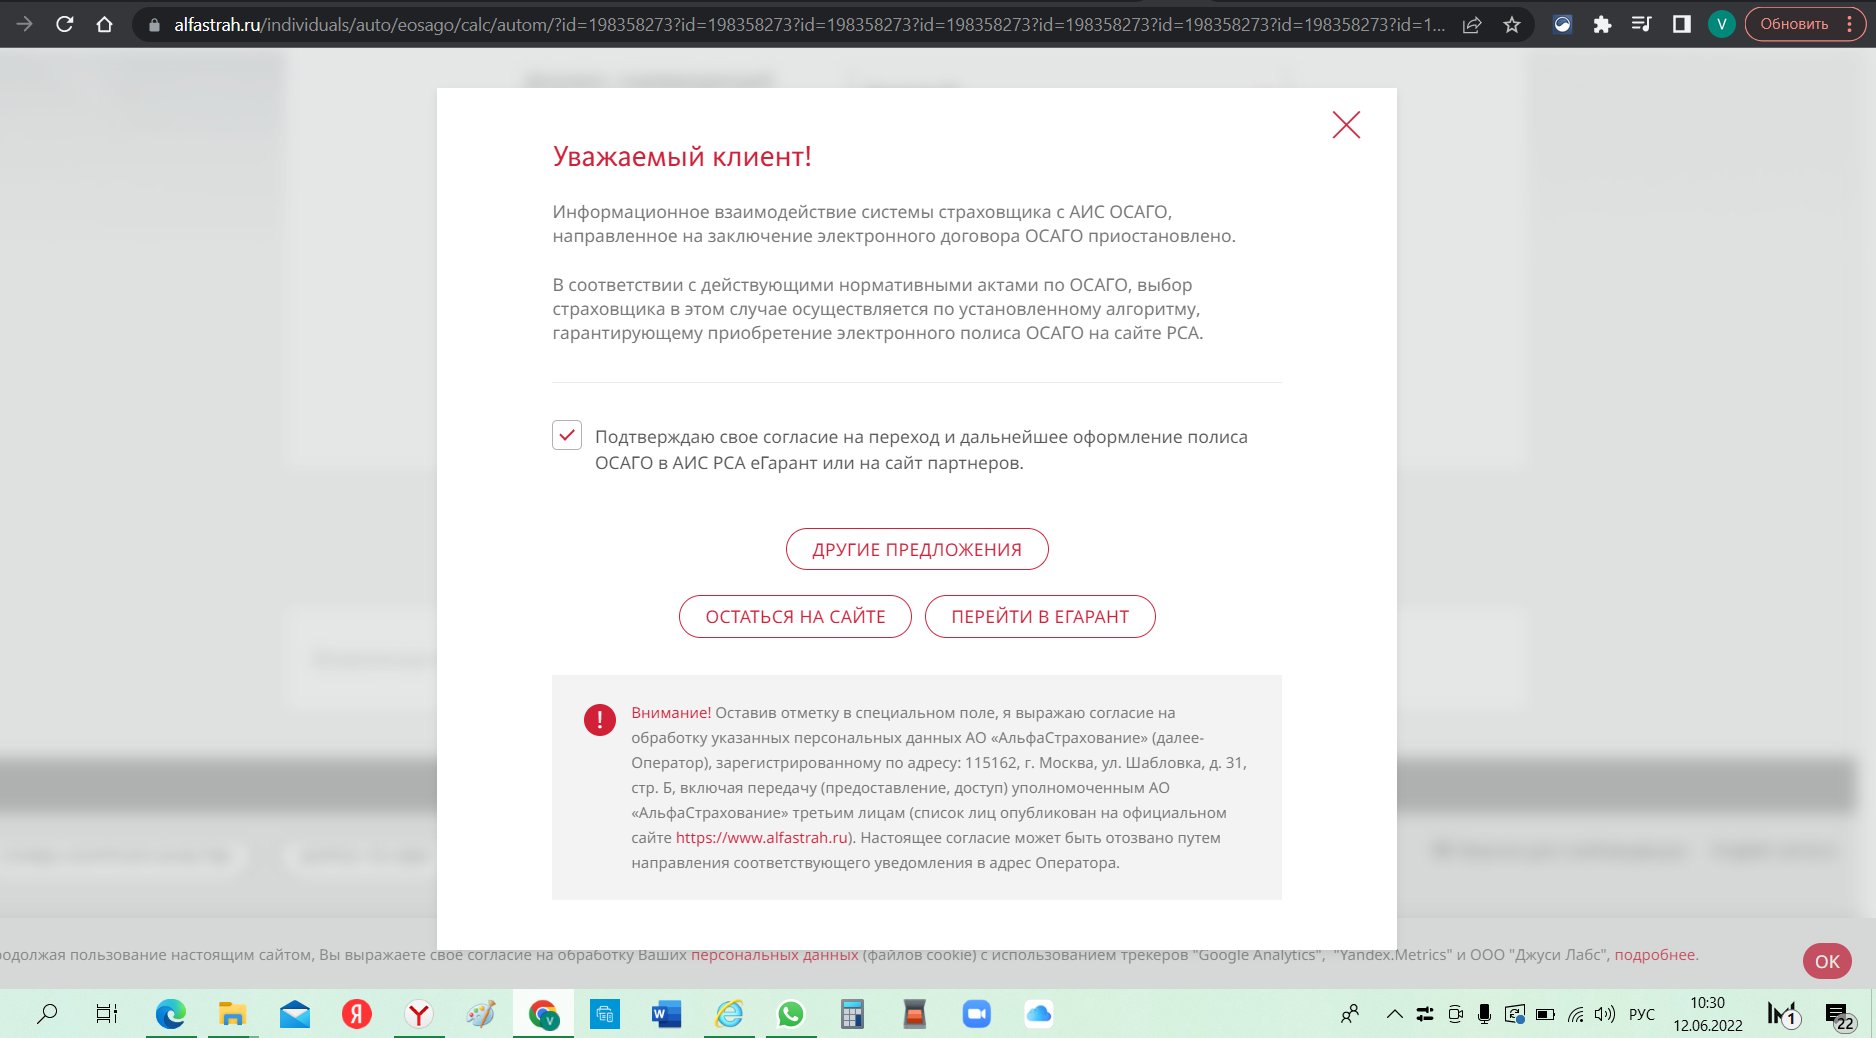
Task: Open the browser Extensions puzzle icon
Action: coord(1602,24)
